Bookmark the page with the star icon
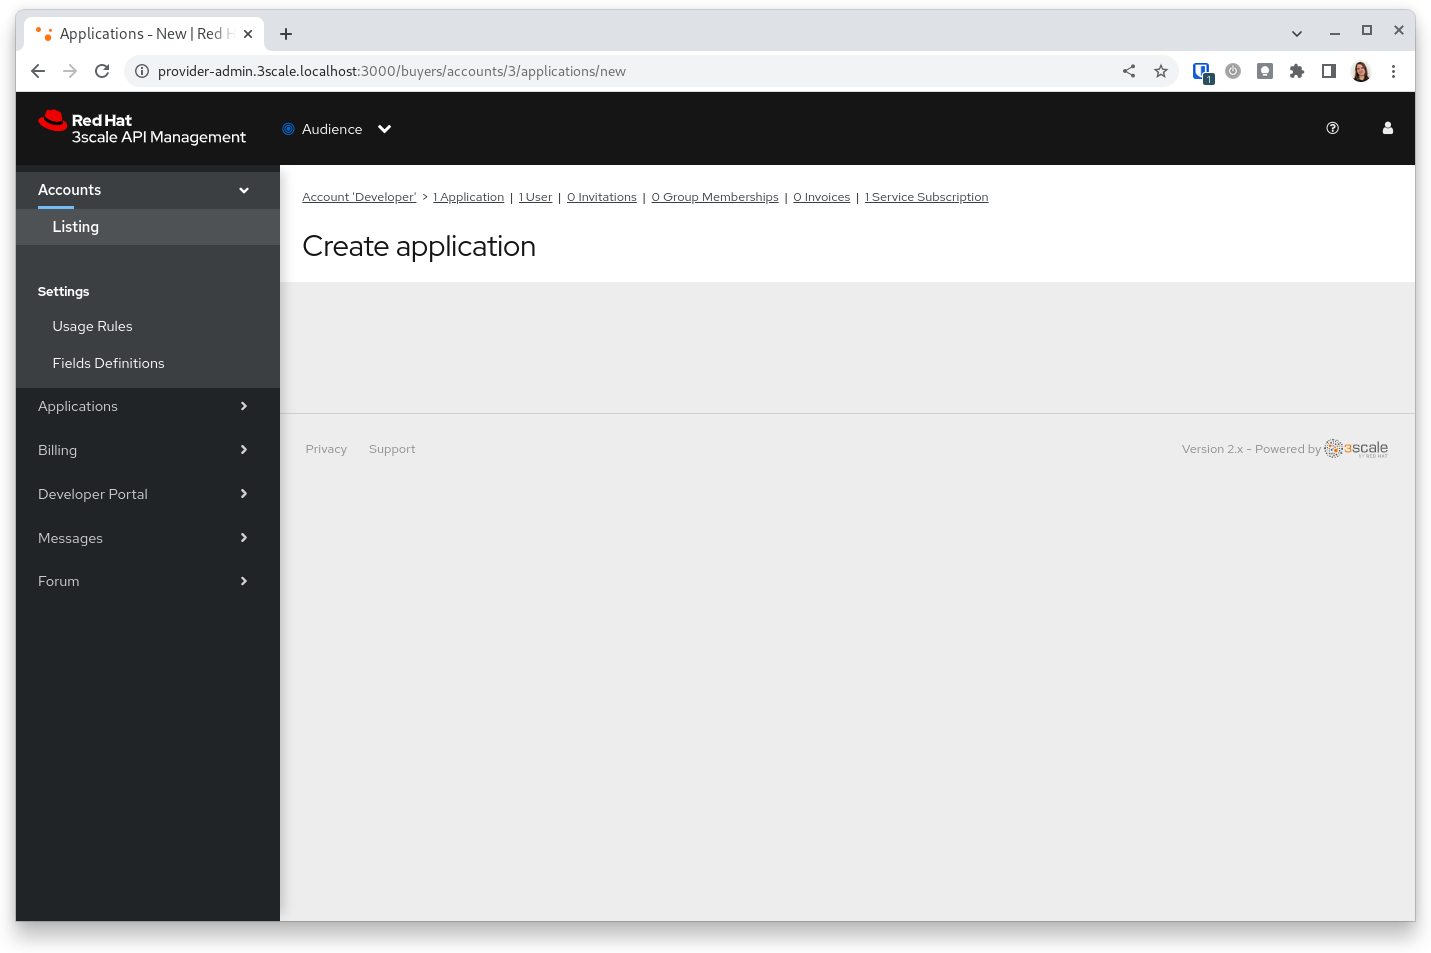The image size is (1431, 953). (1161, 71)
